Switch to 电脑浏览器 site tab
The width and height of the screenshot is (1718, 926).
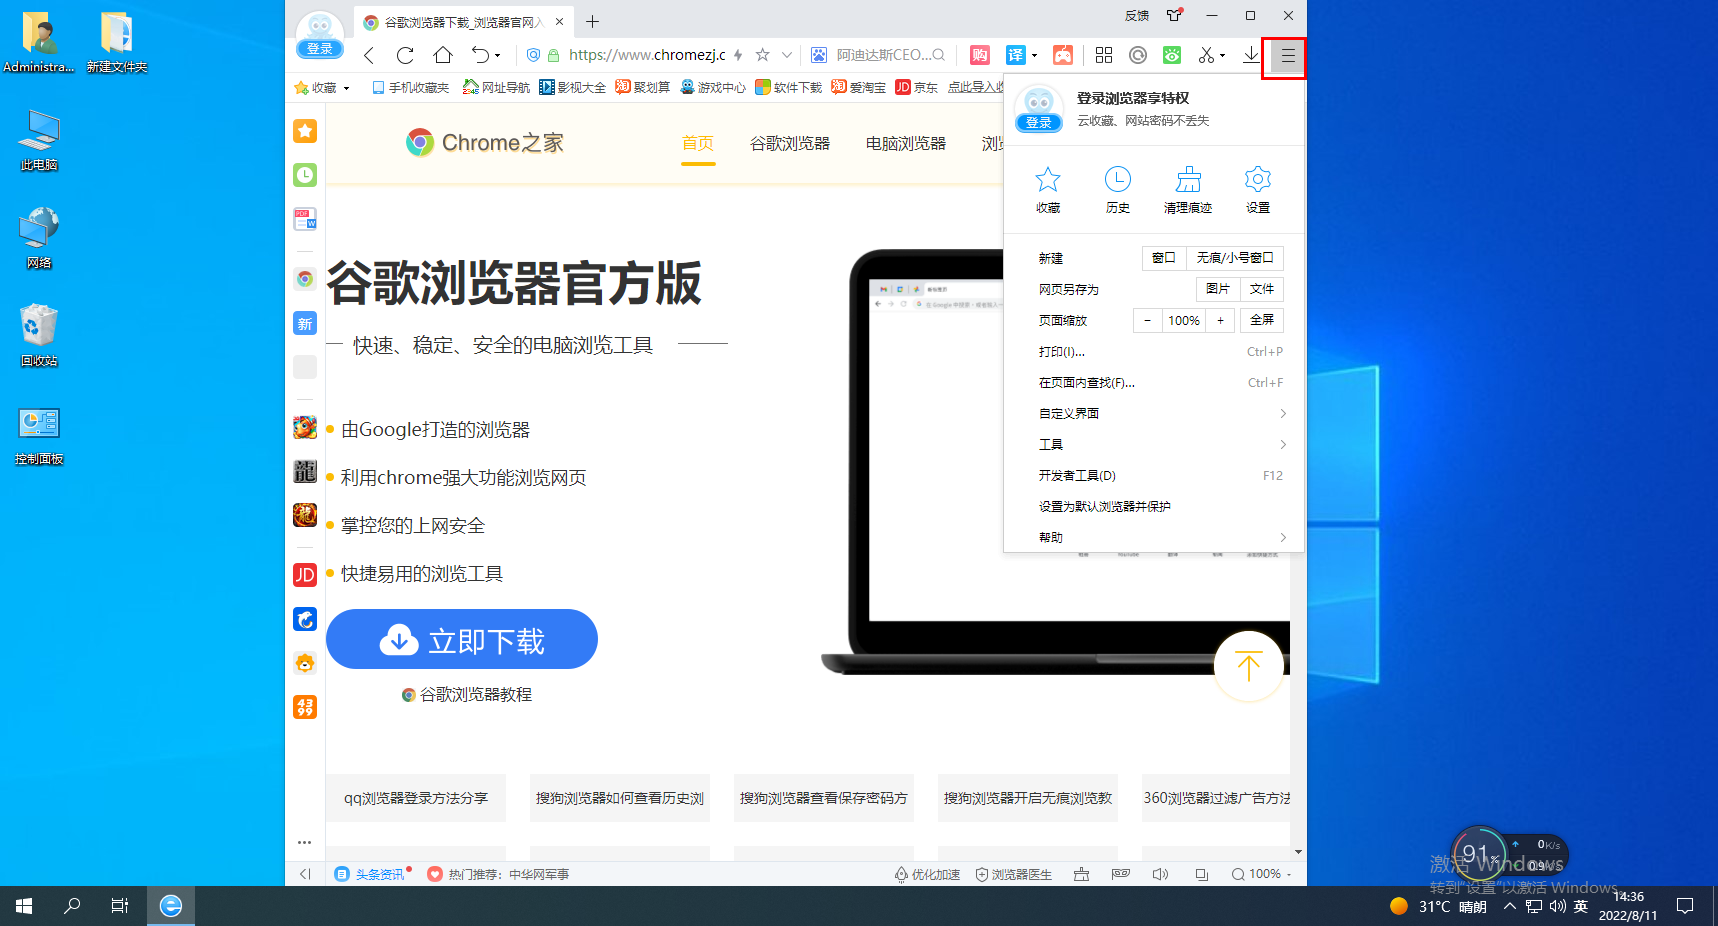pyautogui.click(x=906, y=143)
